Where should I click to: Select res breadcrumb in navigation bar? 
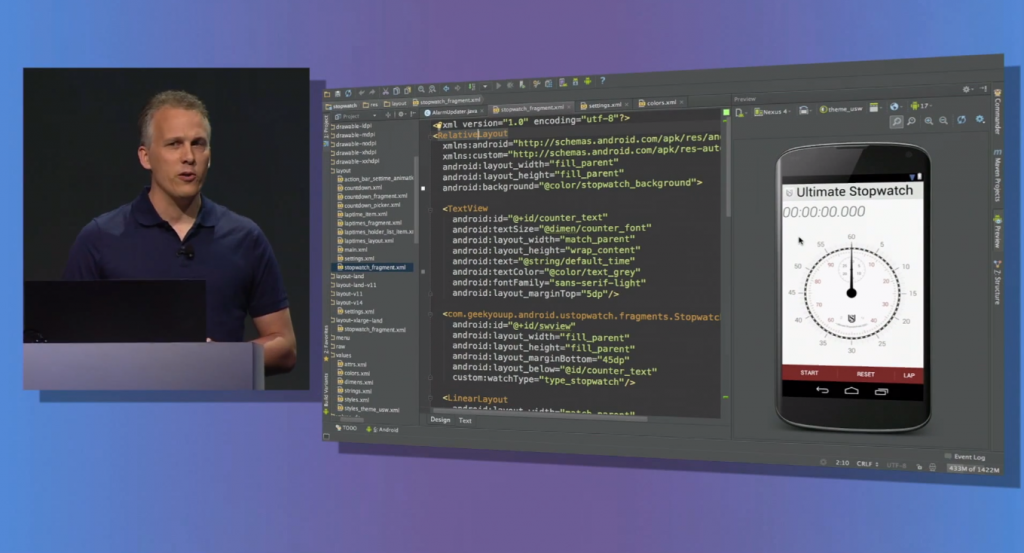coord(370,104)
